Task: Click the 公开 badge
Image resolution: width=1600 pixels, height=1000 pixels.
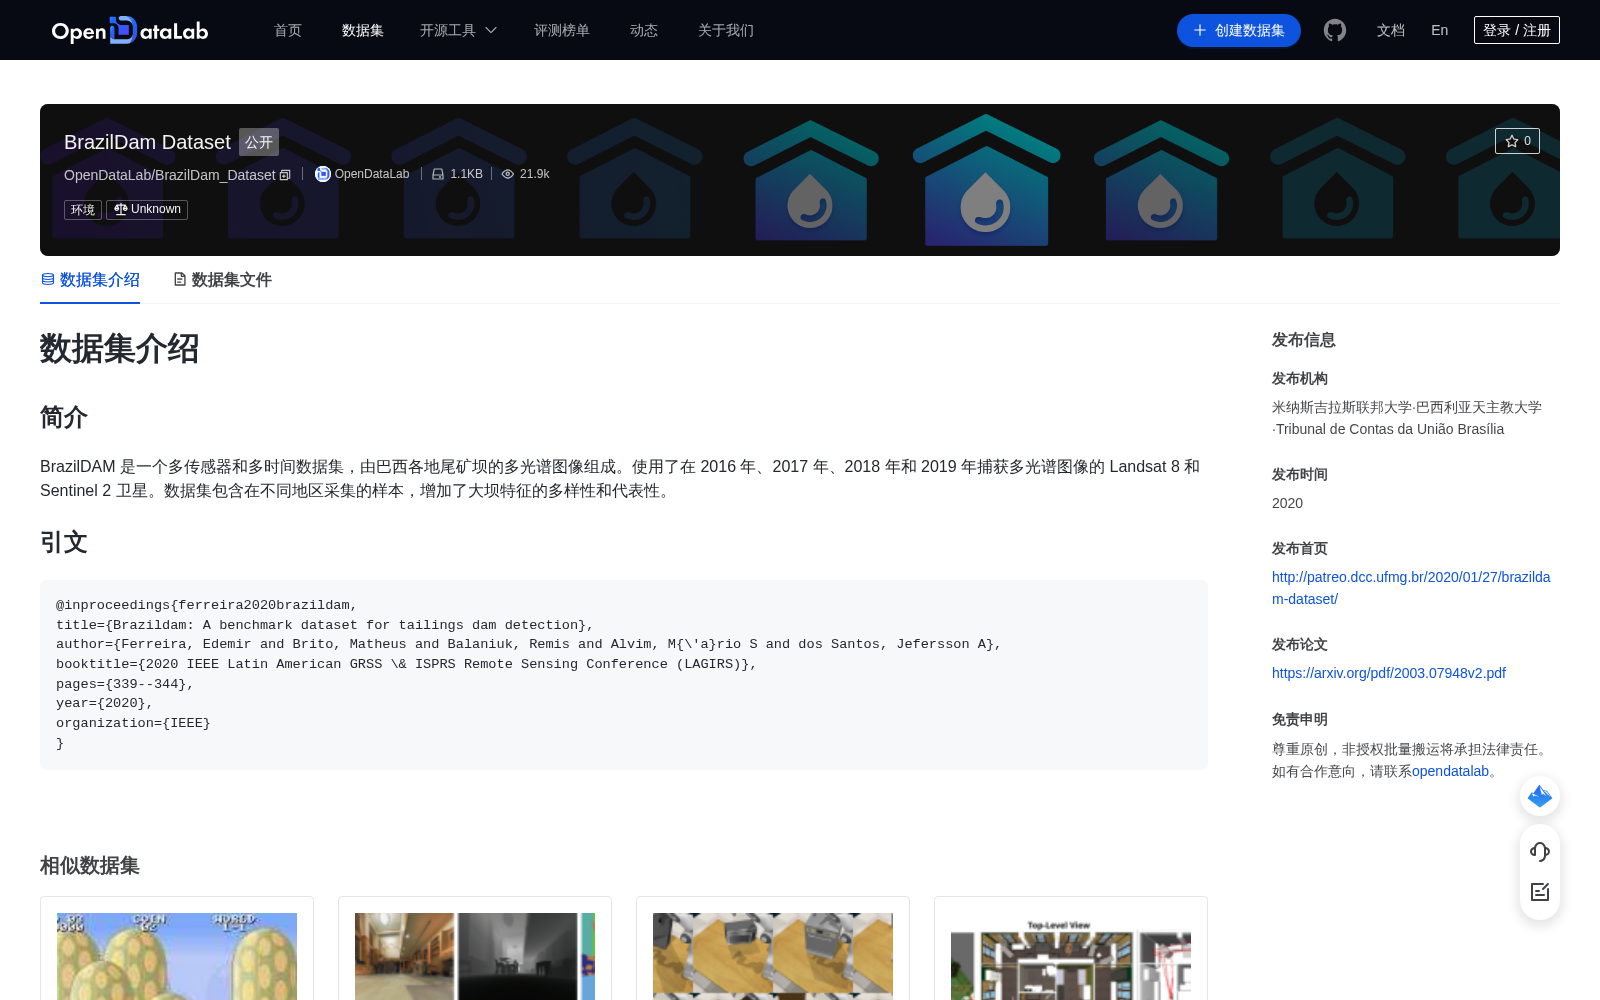Action: (259, 142)
